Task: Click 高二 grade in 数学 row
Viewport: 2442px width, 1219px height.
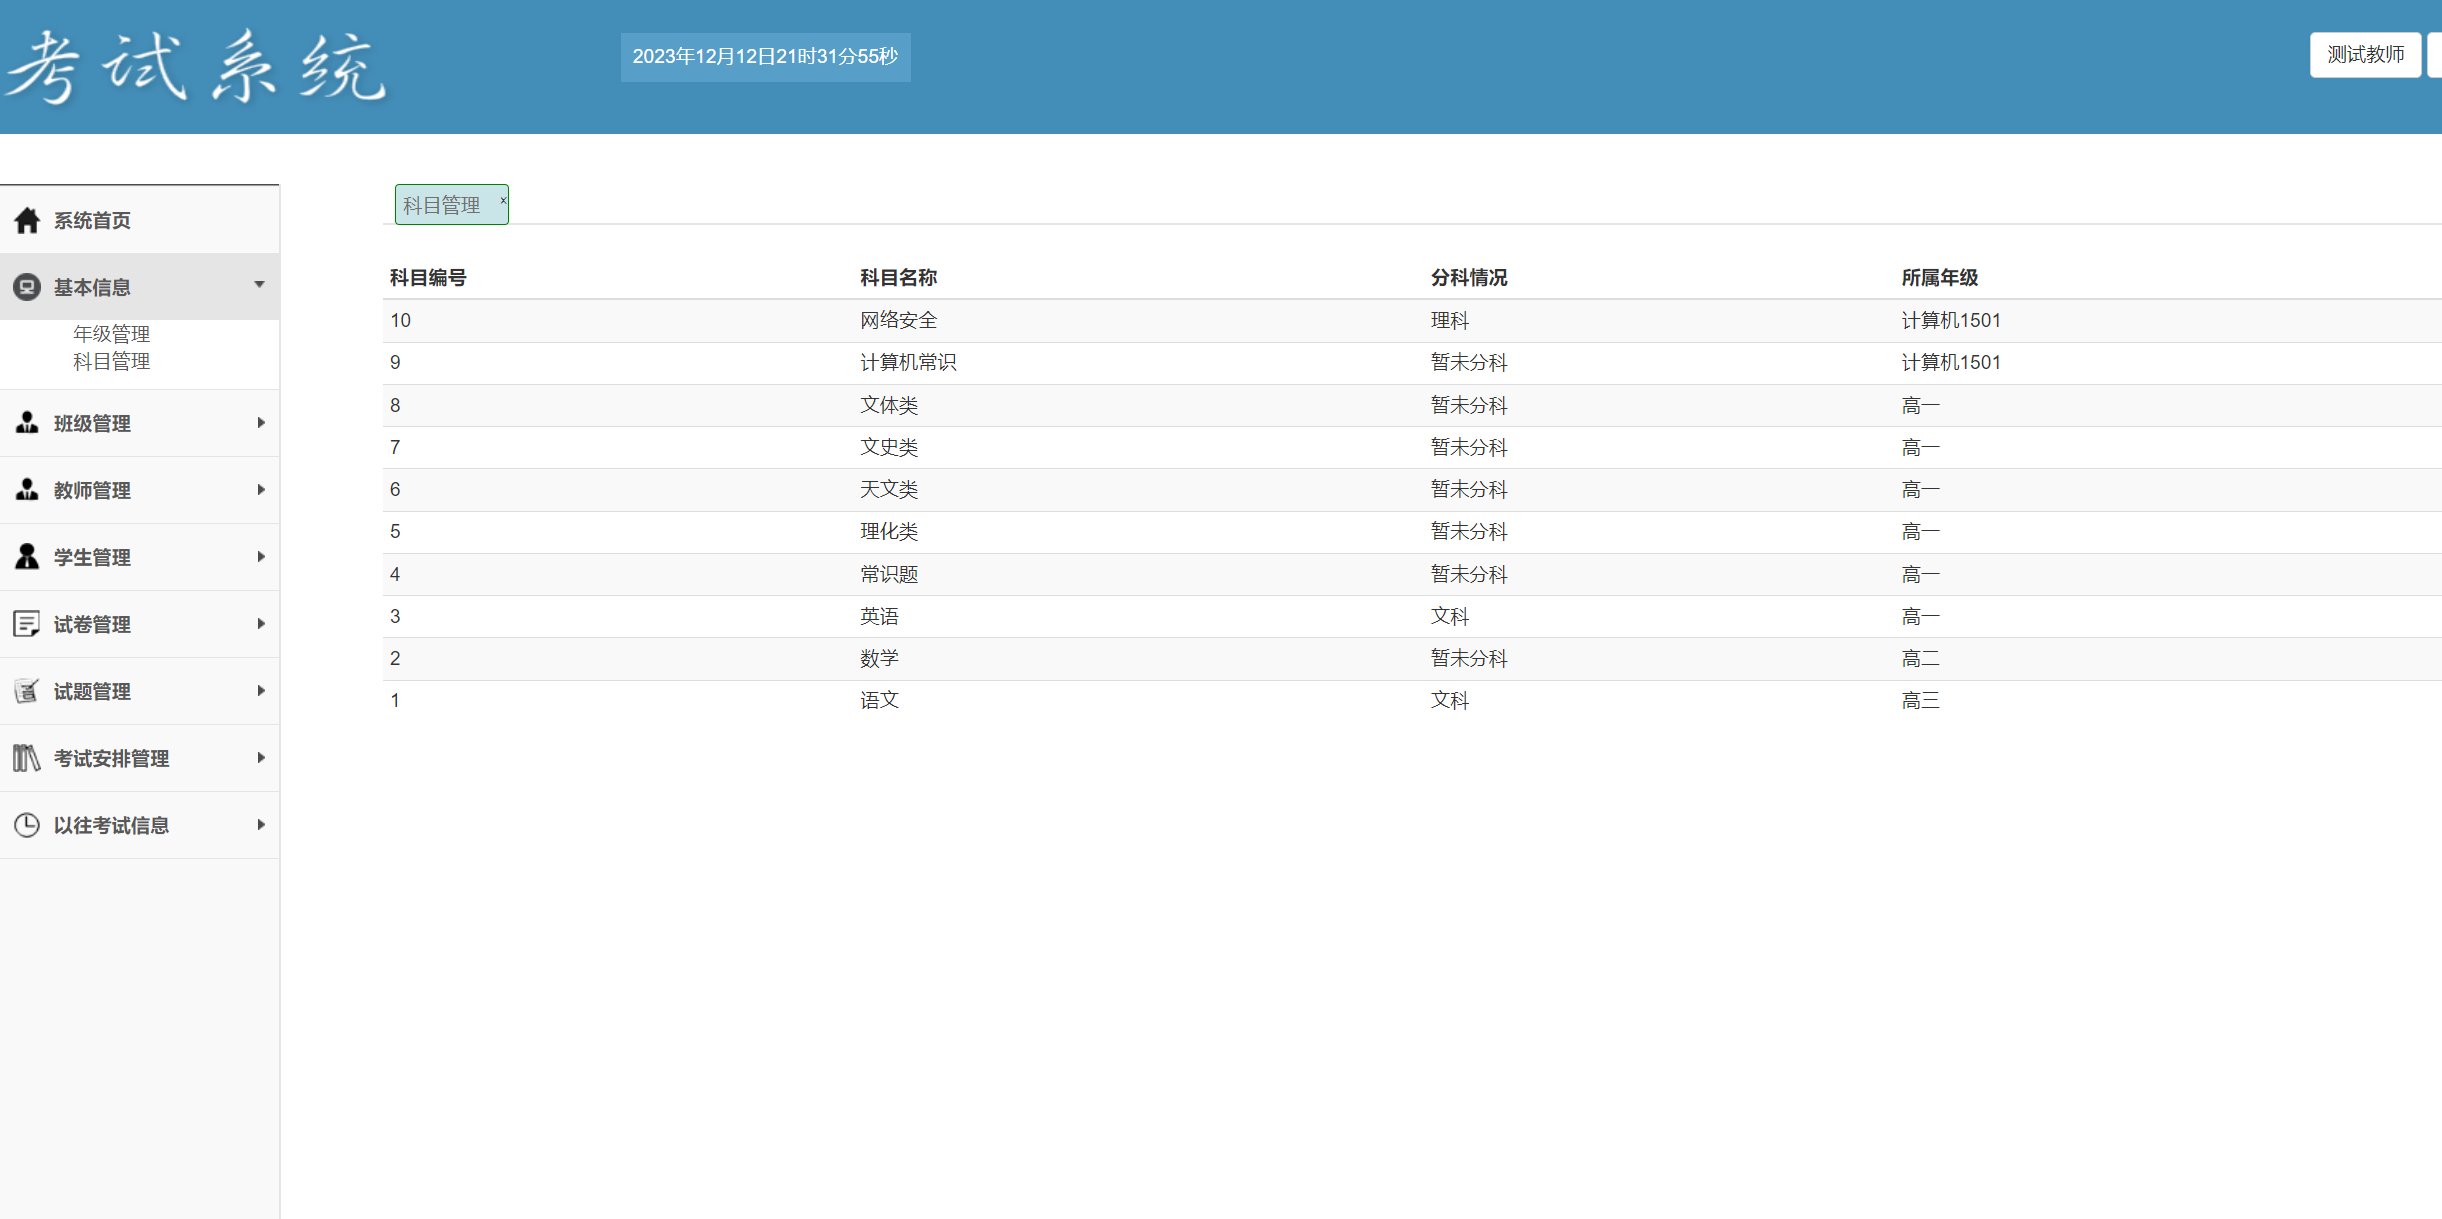Action: point(1920,659)
